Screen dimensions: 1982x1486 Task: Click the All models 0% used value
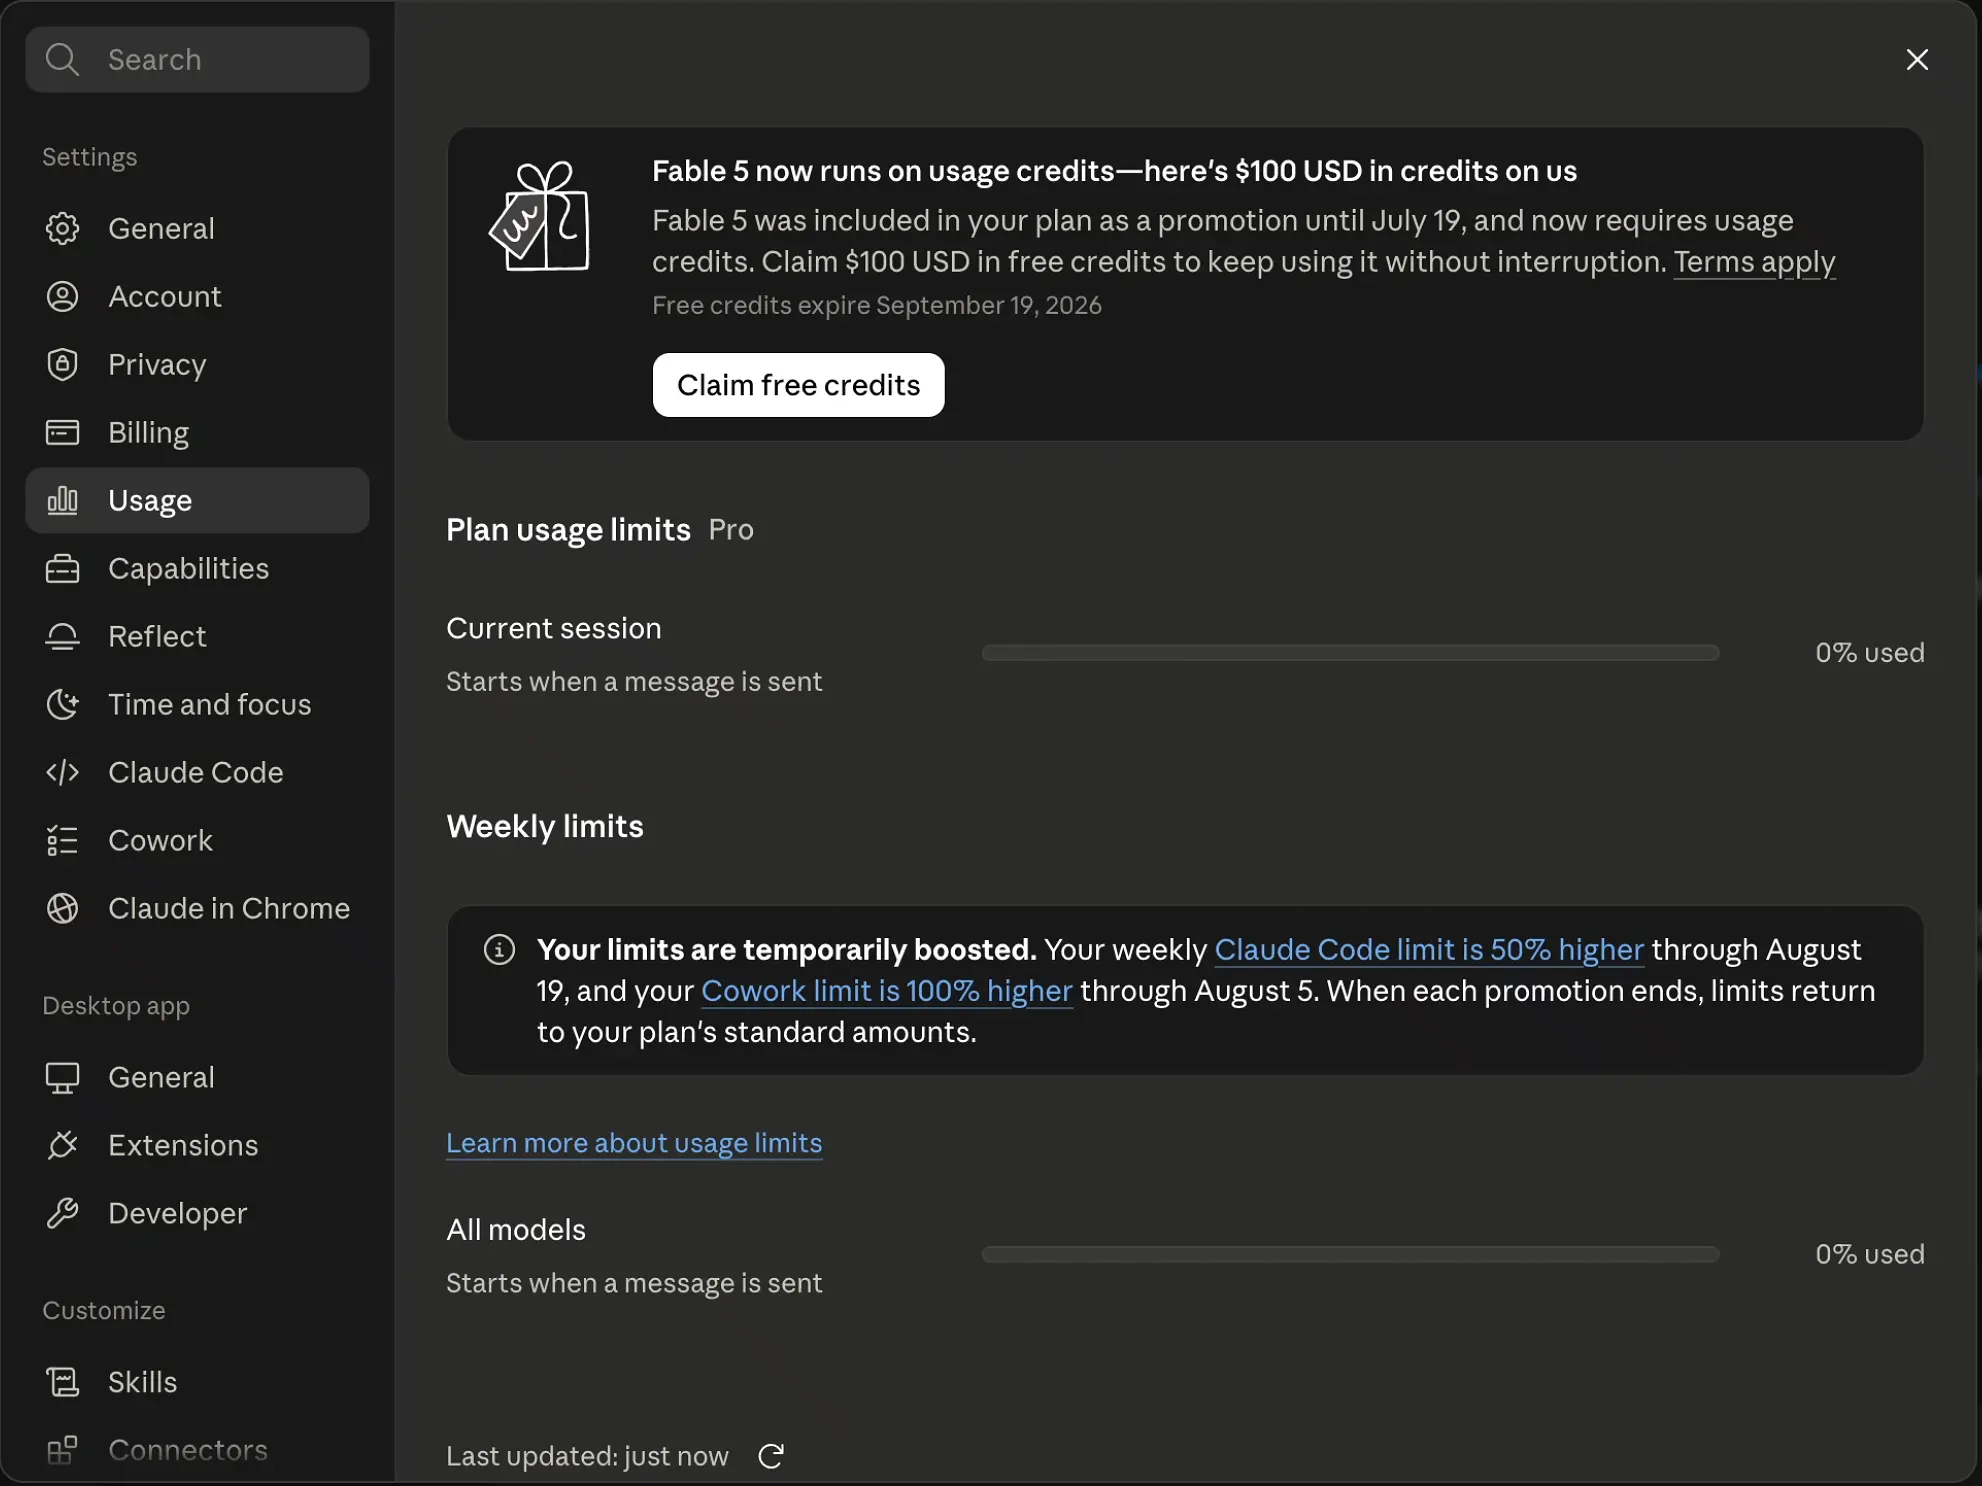[1869, 1255]
